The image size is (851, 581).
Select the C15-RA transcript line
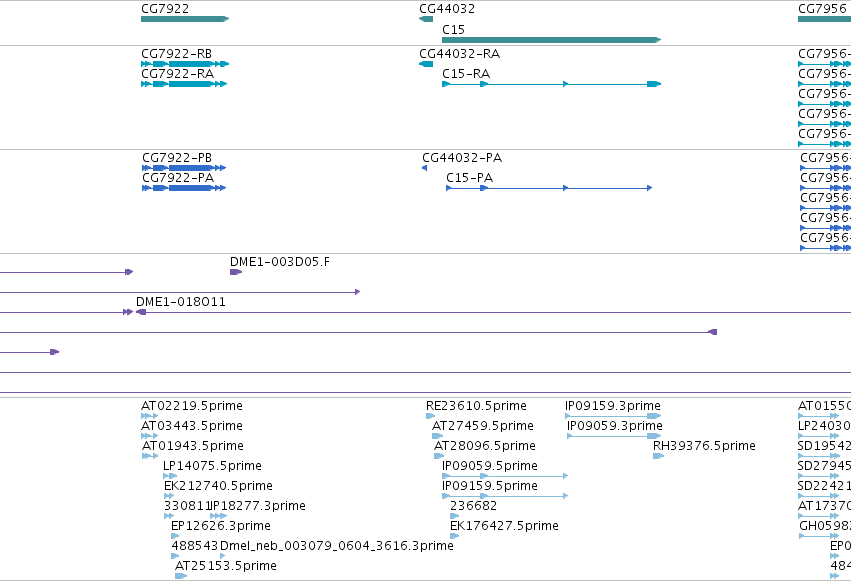pyautogui.click(x=551, y=84)
